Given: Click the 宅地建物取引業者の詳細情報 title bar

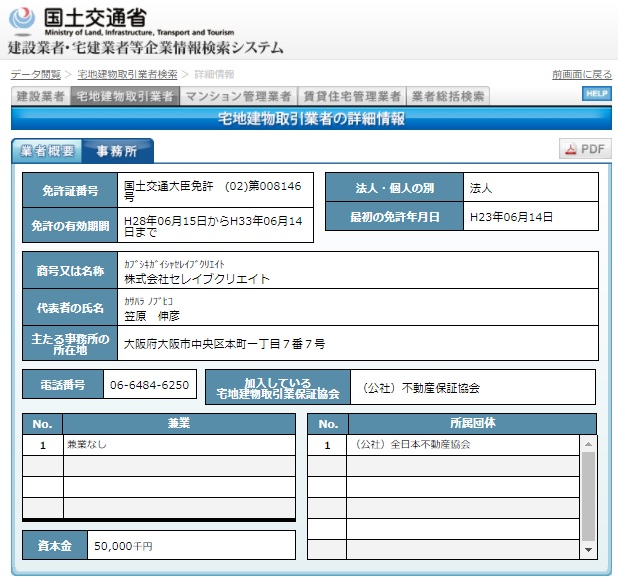Looking at the screenshot, I should [x=311, y=118].
